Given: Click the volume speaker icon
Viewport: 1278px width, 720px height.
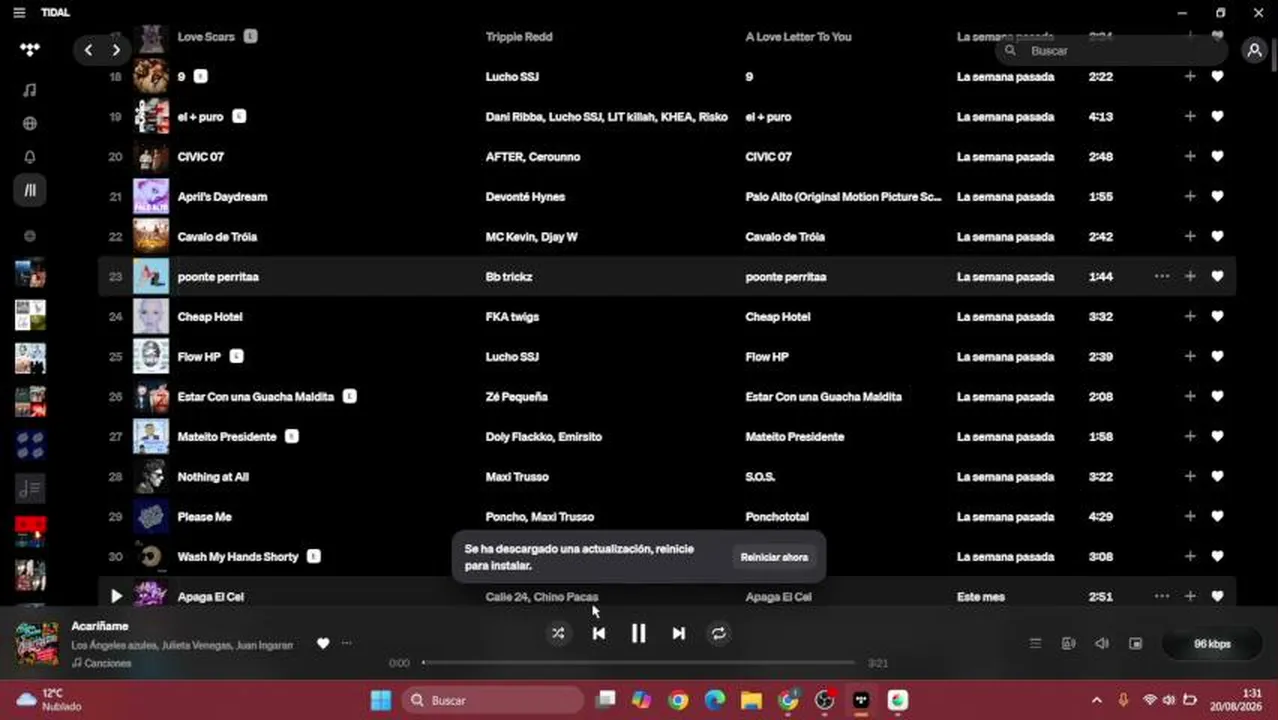Looking at the screenshot, I should click(x=1101, y=644).
